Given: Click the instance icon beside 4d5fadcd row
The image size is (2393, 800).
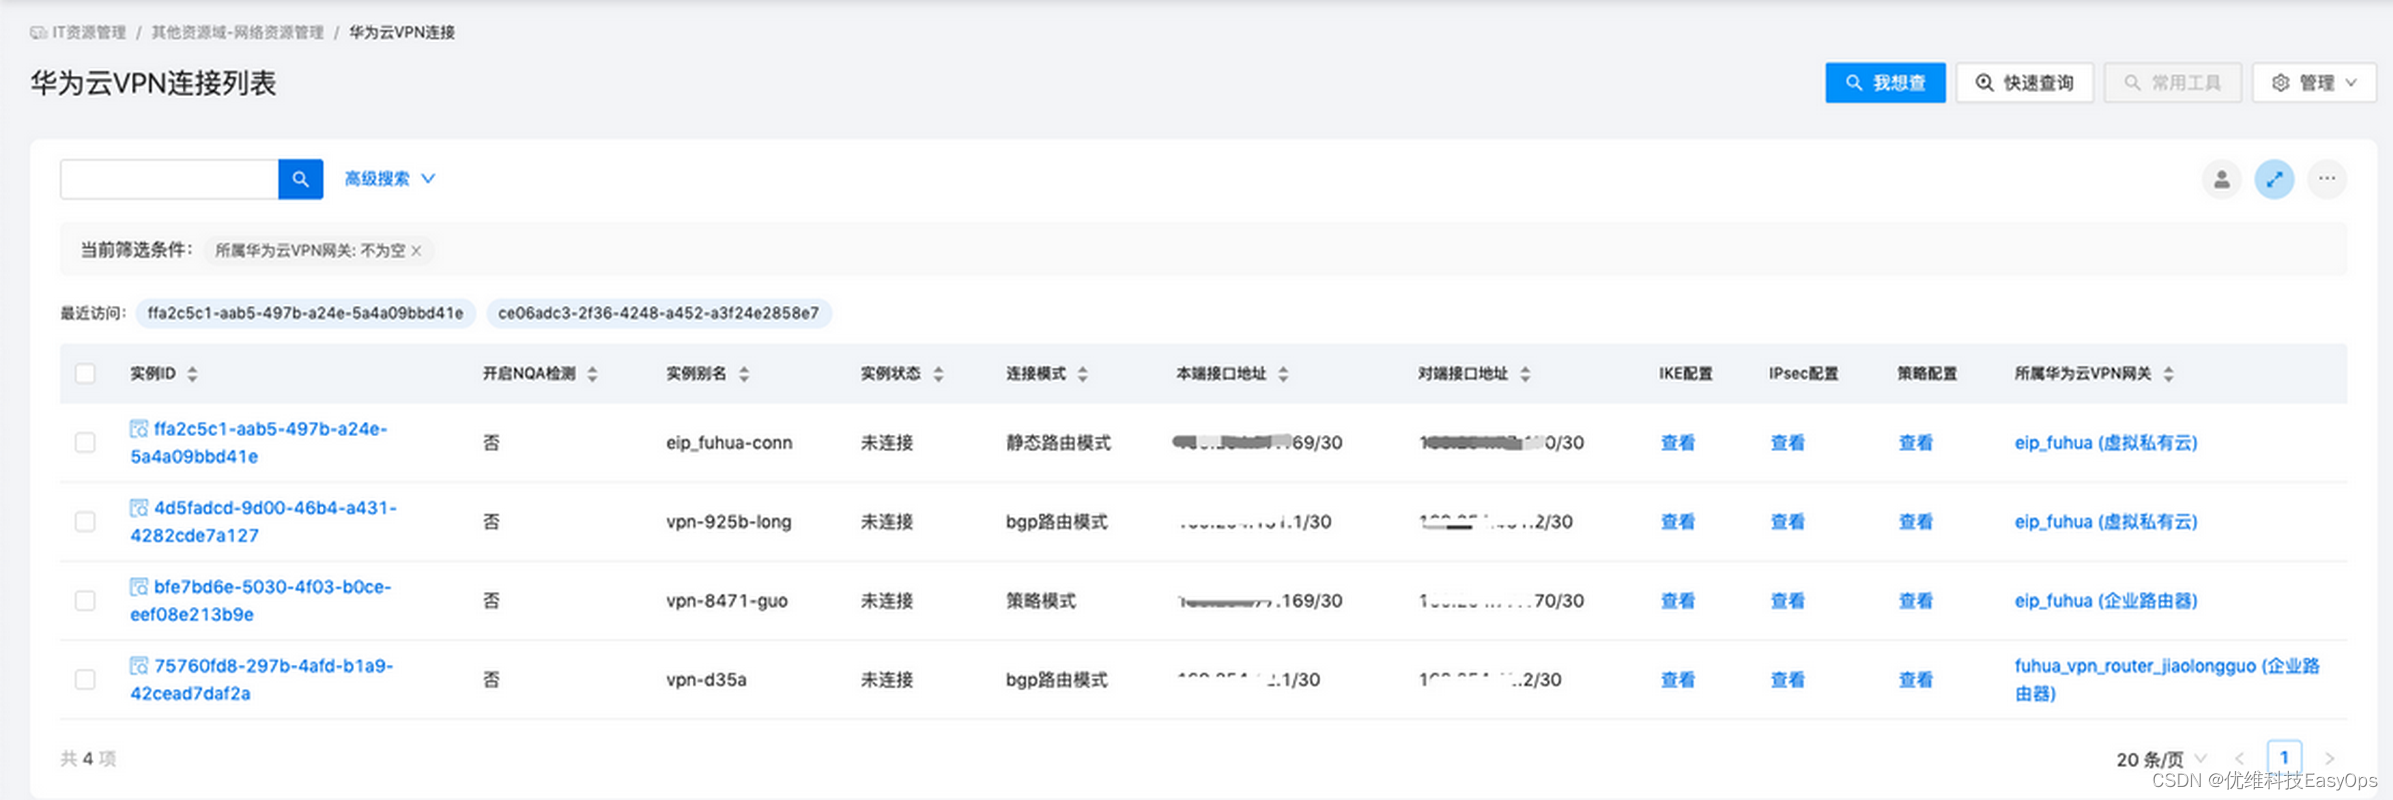Looking at the screenshot, I should [x=139, y=508].
